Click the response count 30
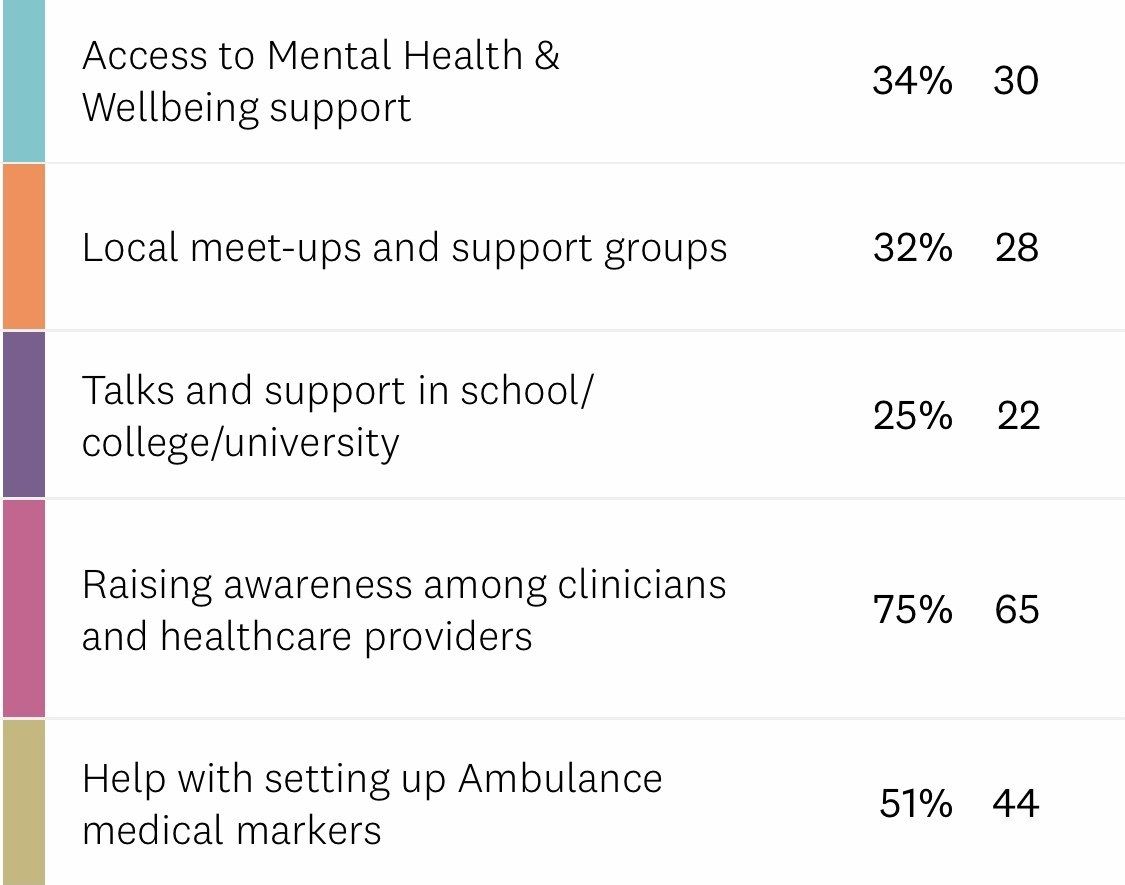 (1016, 81)
